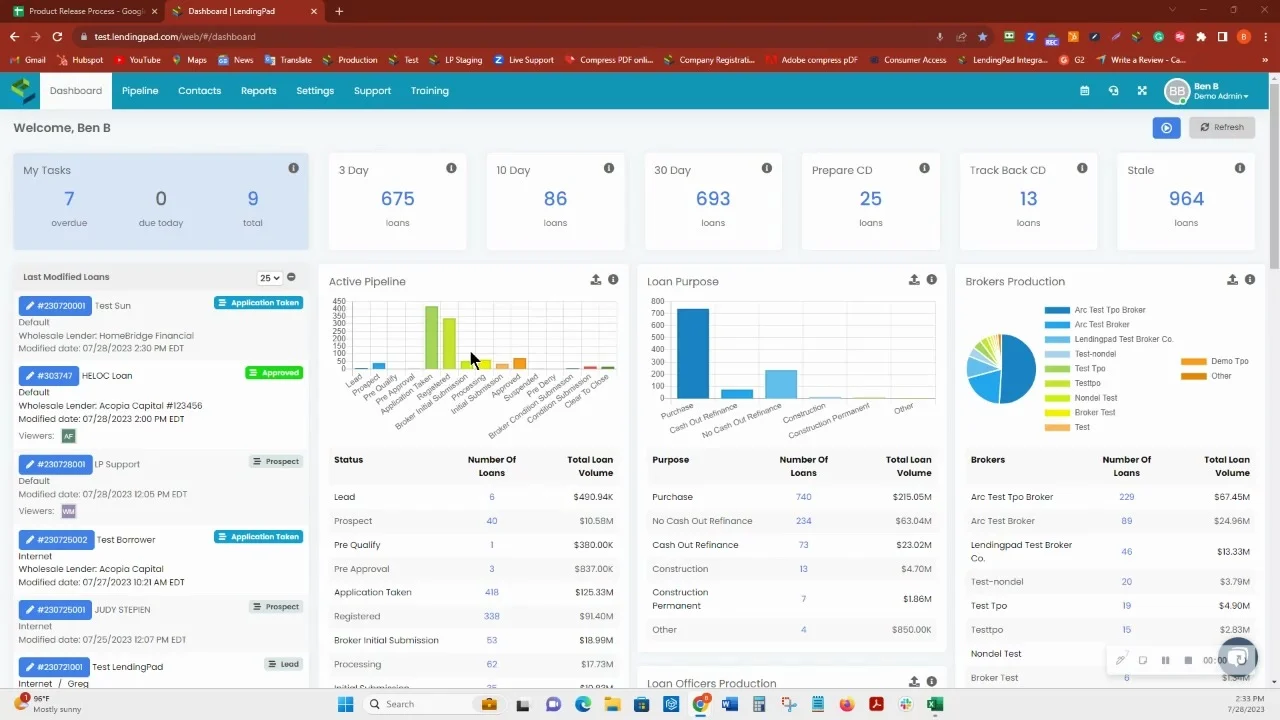Switch to the Reports tab
This screenshot has width=1280, height=720.
pyautogui.click(x=258, y=91)
